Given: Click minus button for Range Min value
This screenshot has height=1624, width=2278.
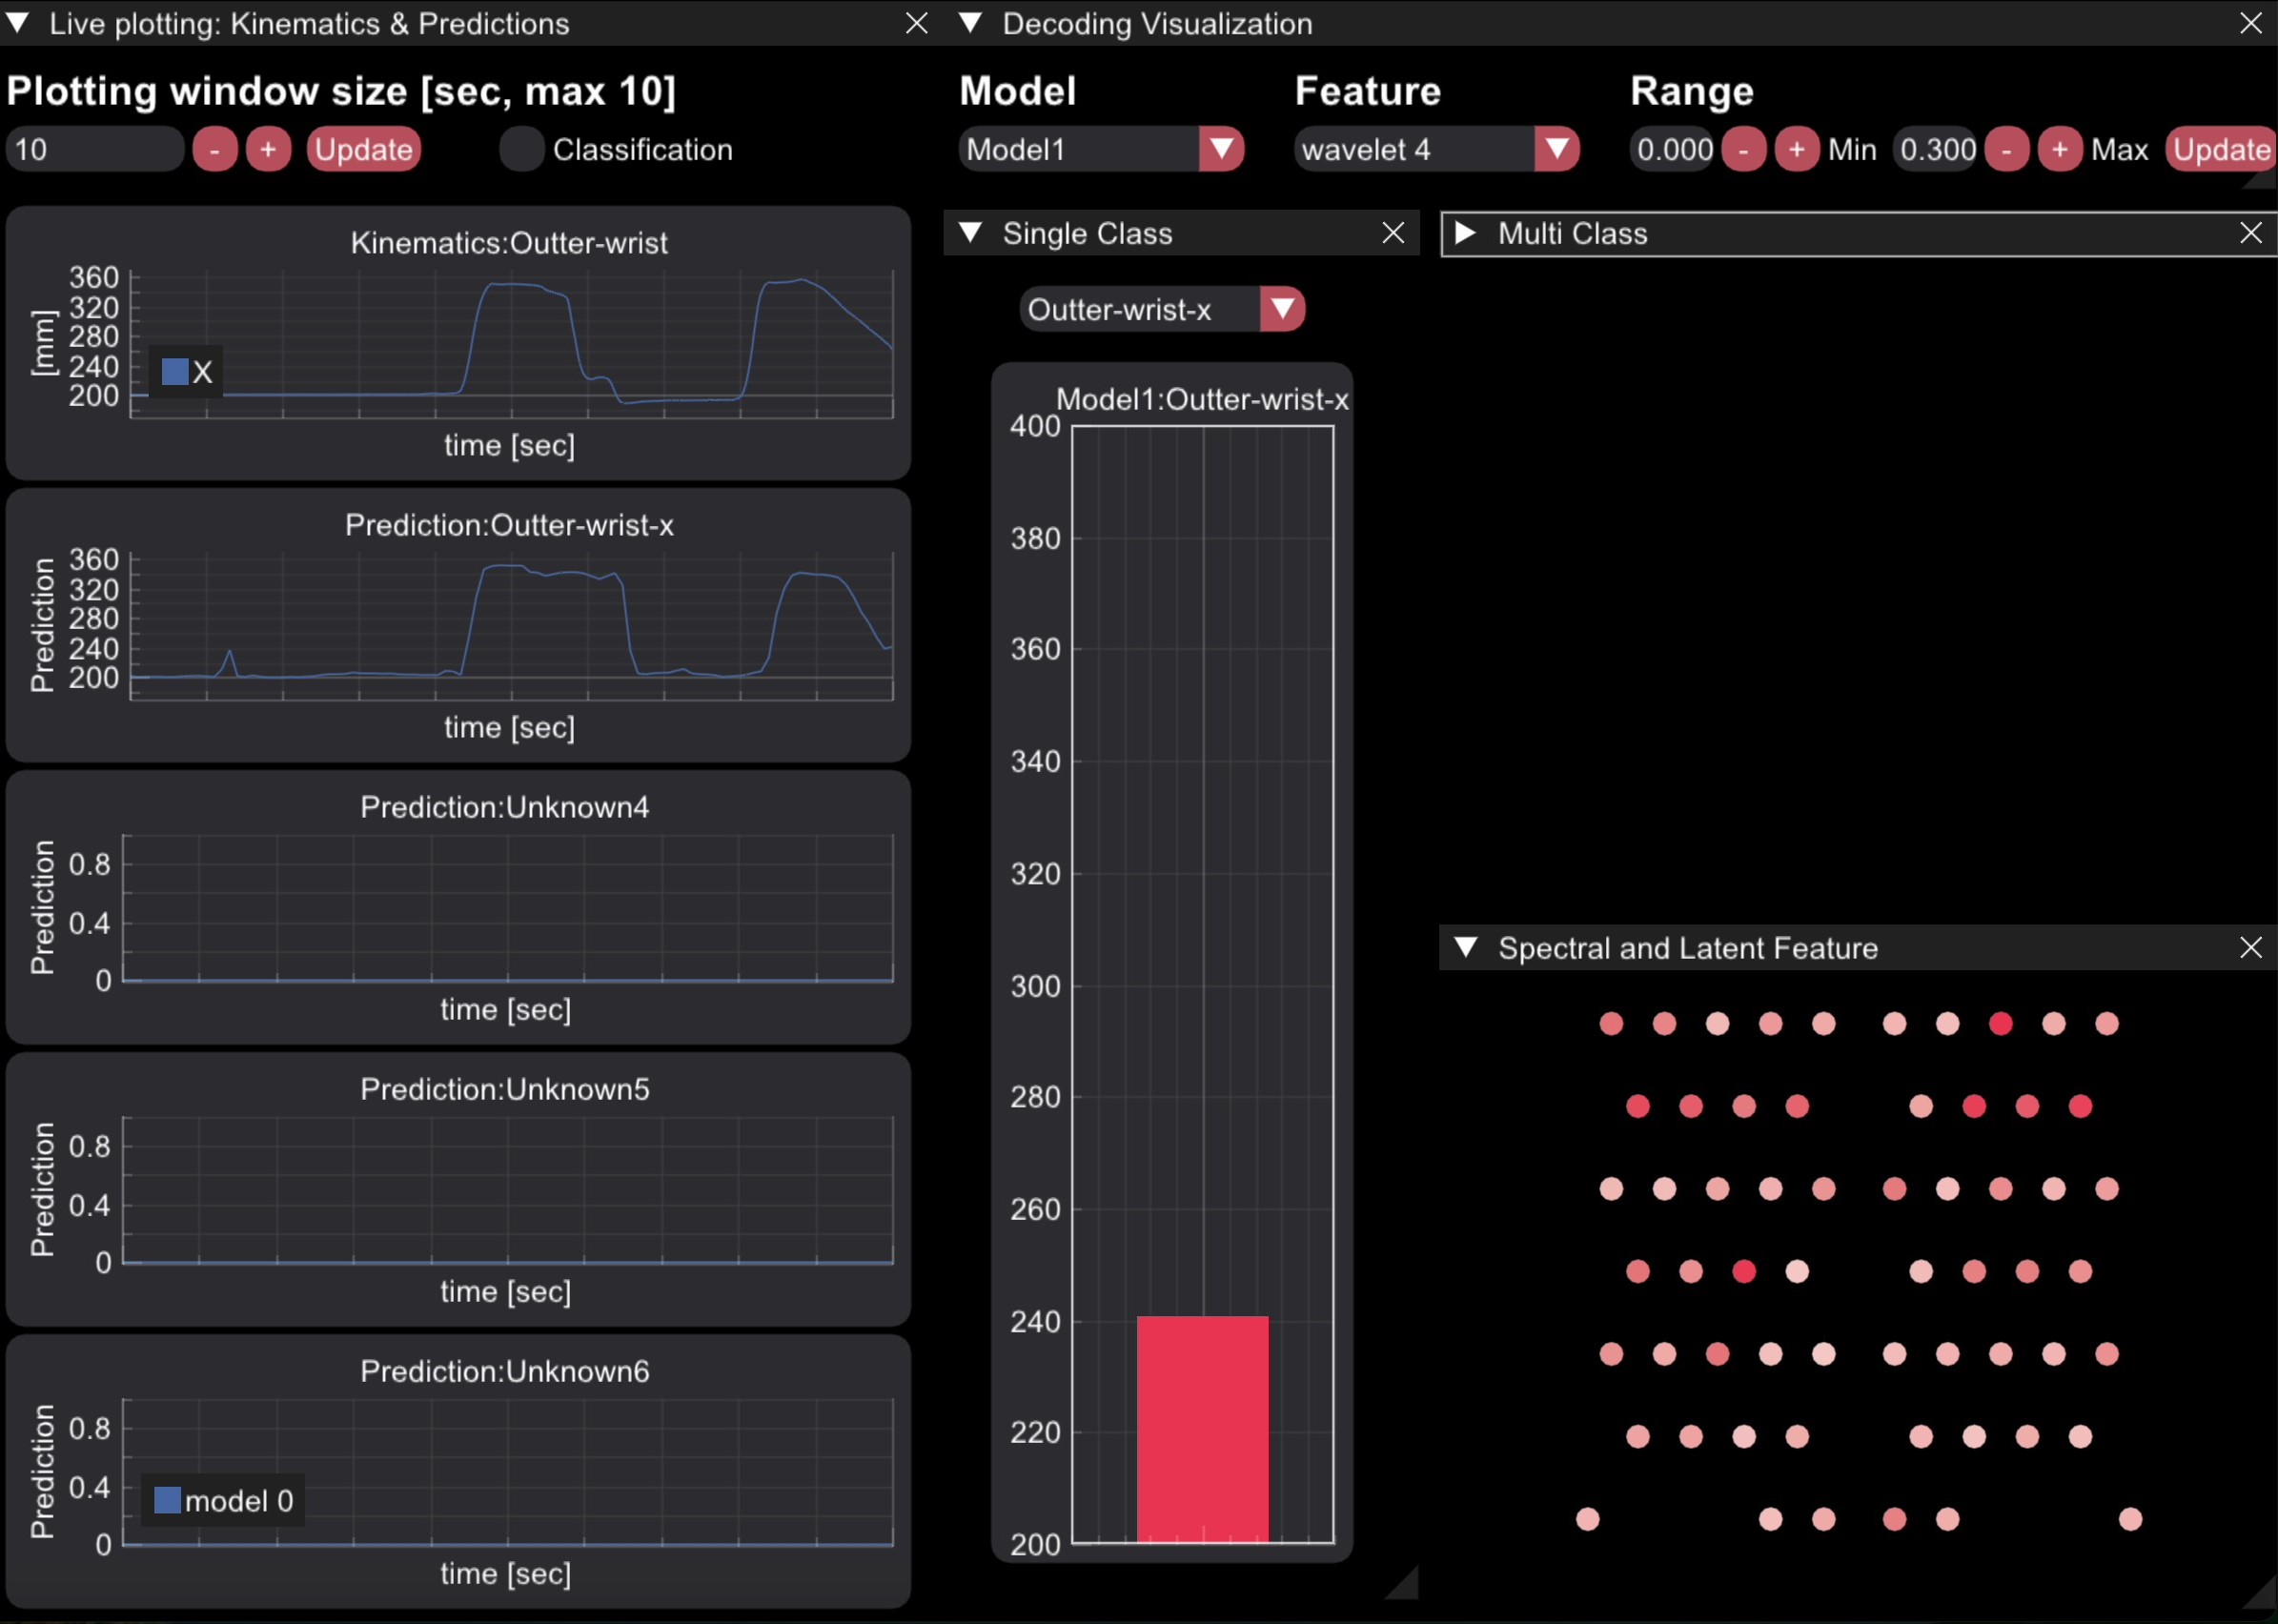Looking at the screenshot, I should pos(1743,150).
